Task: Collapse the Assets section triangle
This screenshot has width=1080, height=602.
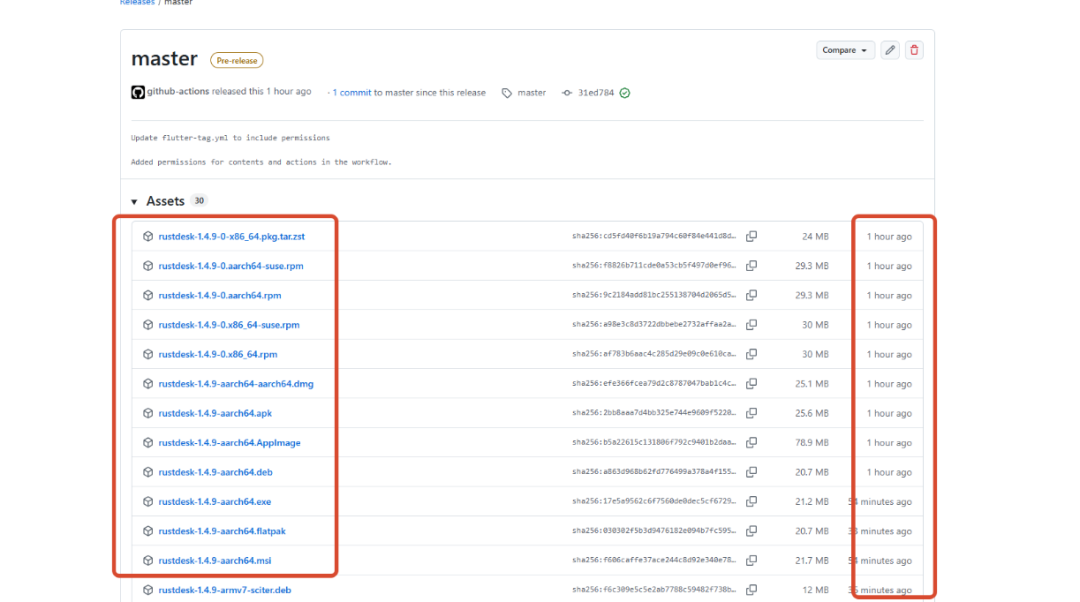Action: tap(134, 201)
